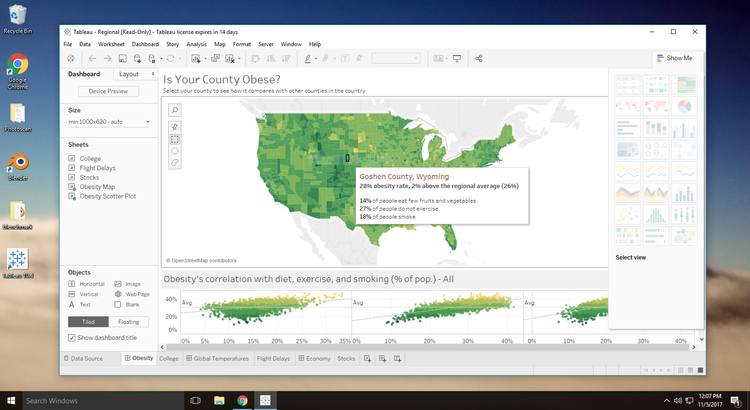Click the Sort ascending toolbar icon

(271, 58)
